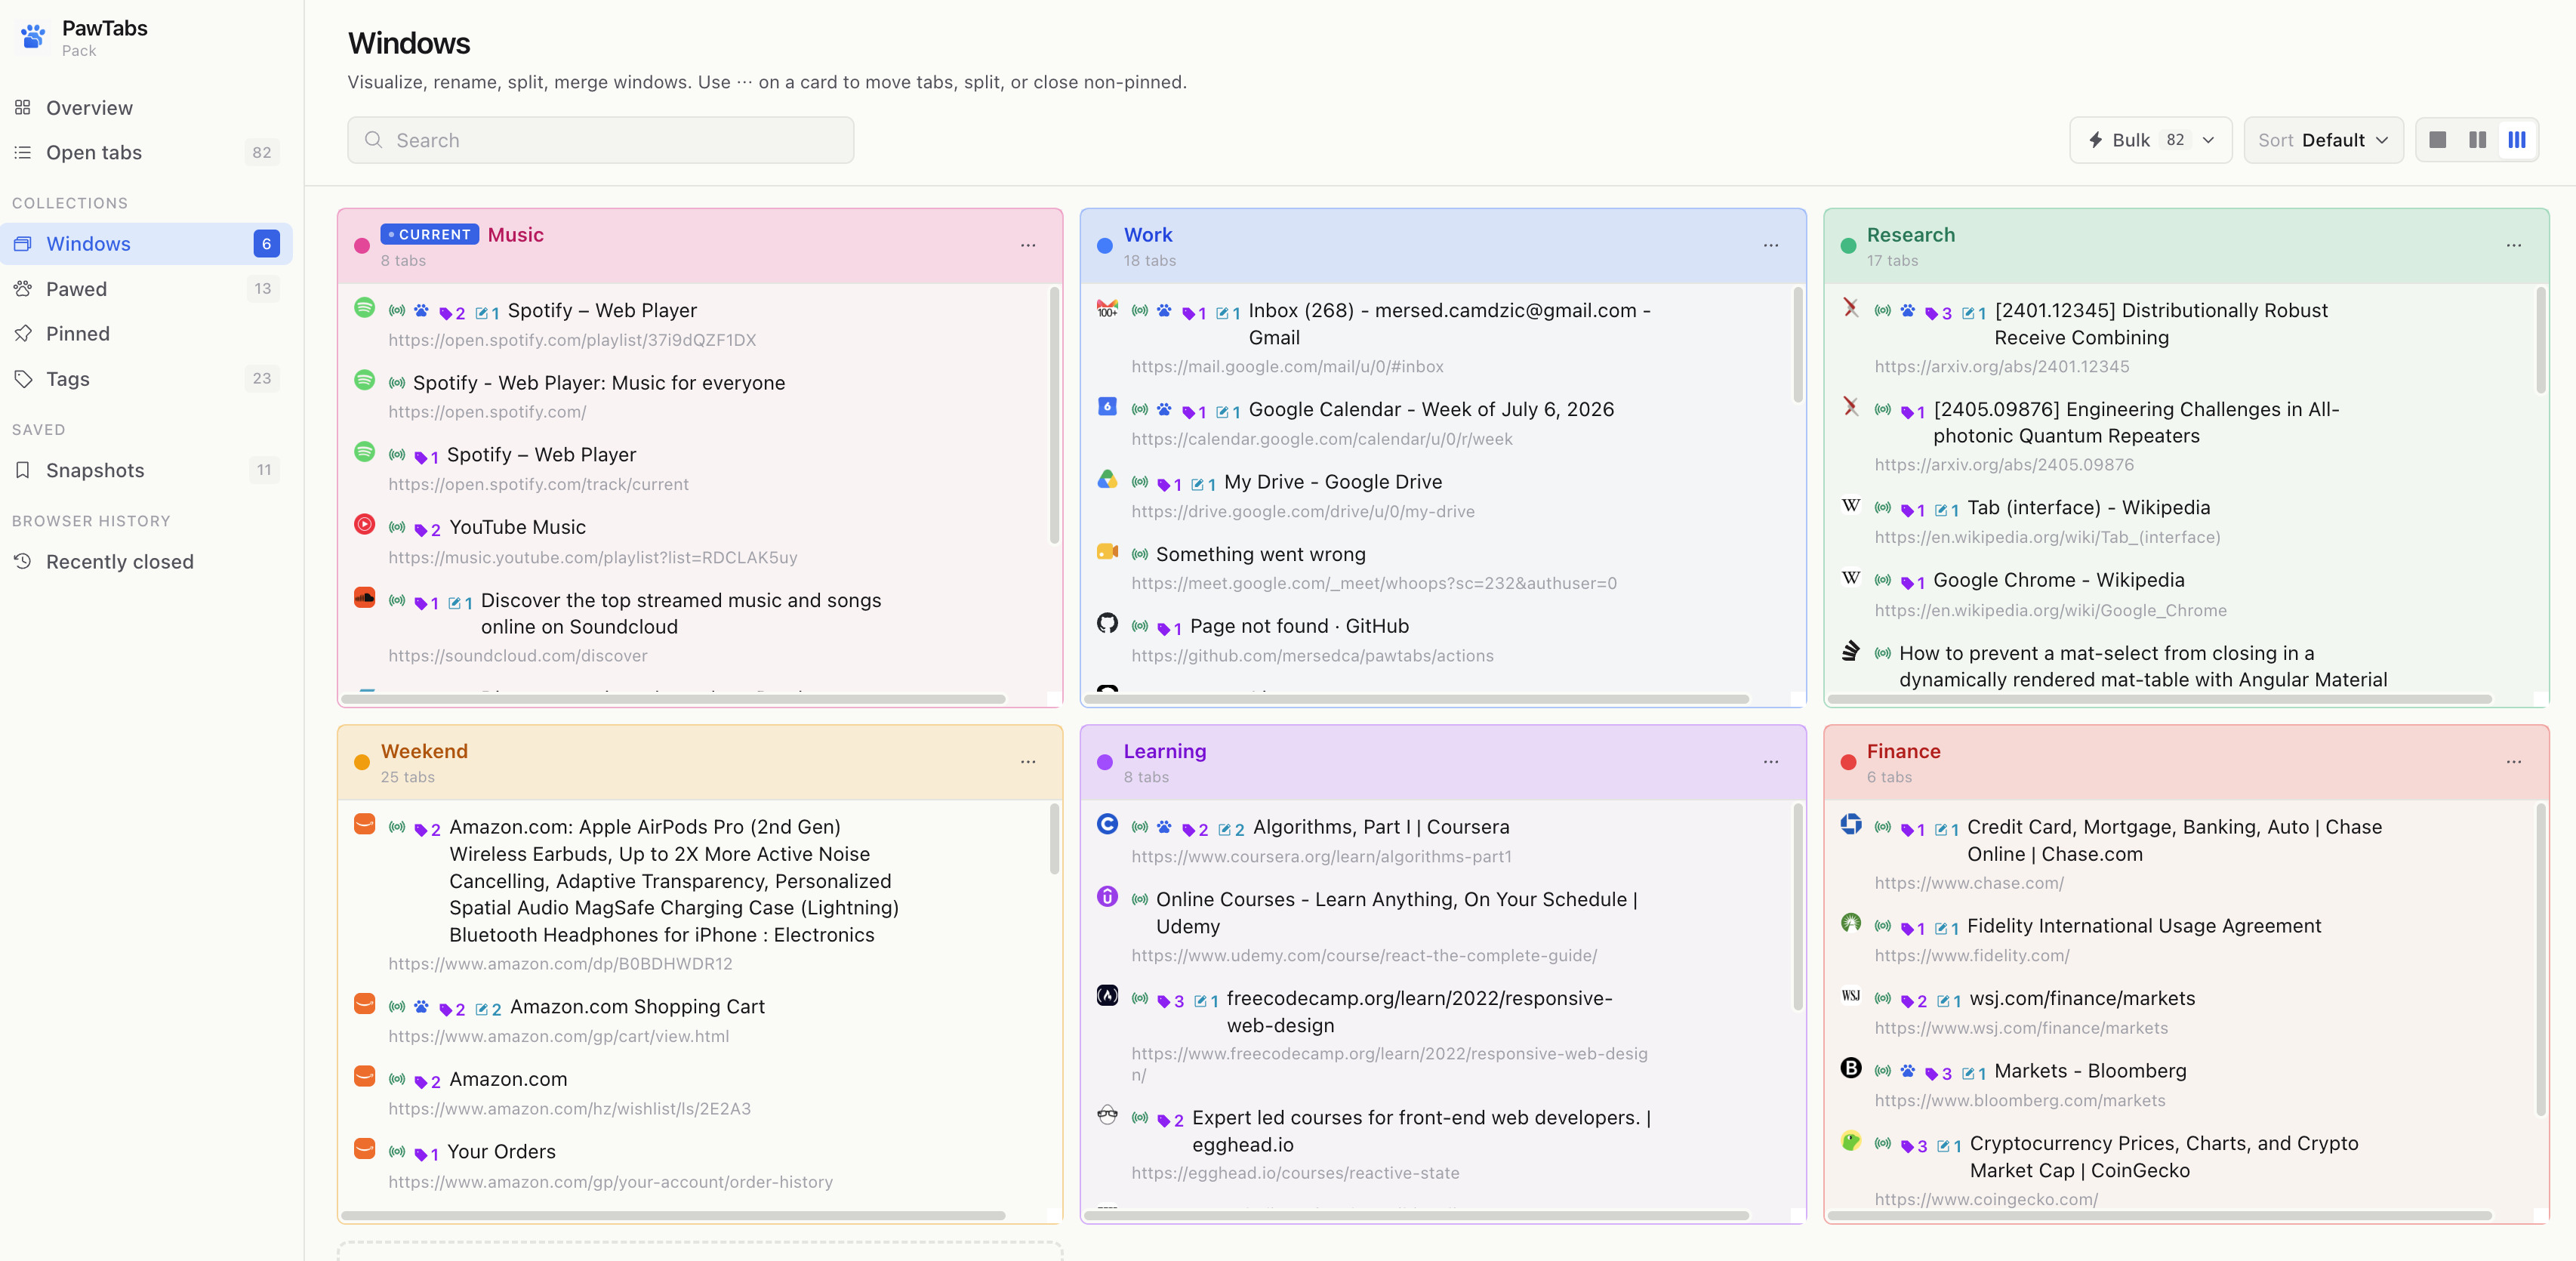Click the YouTube Music favicon

365,524
